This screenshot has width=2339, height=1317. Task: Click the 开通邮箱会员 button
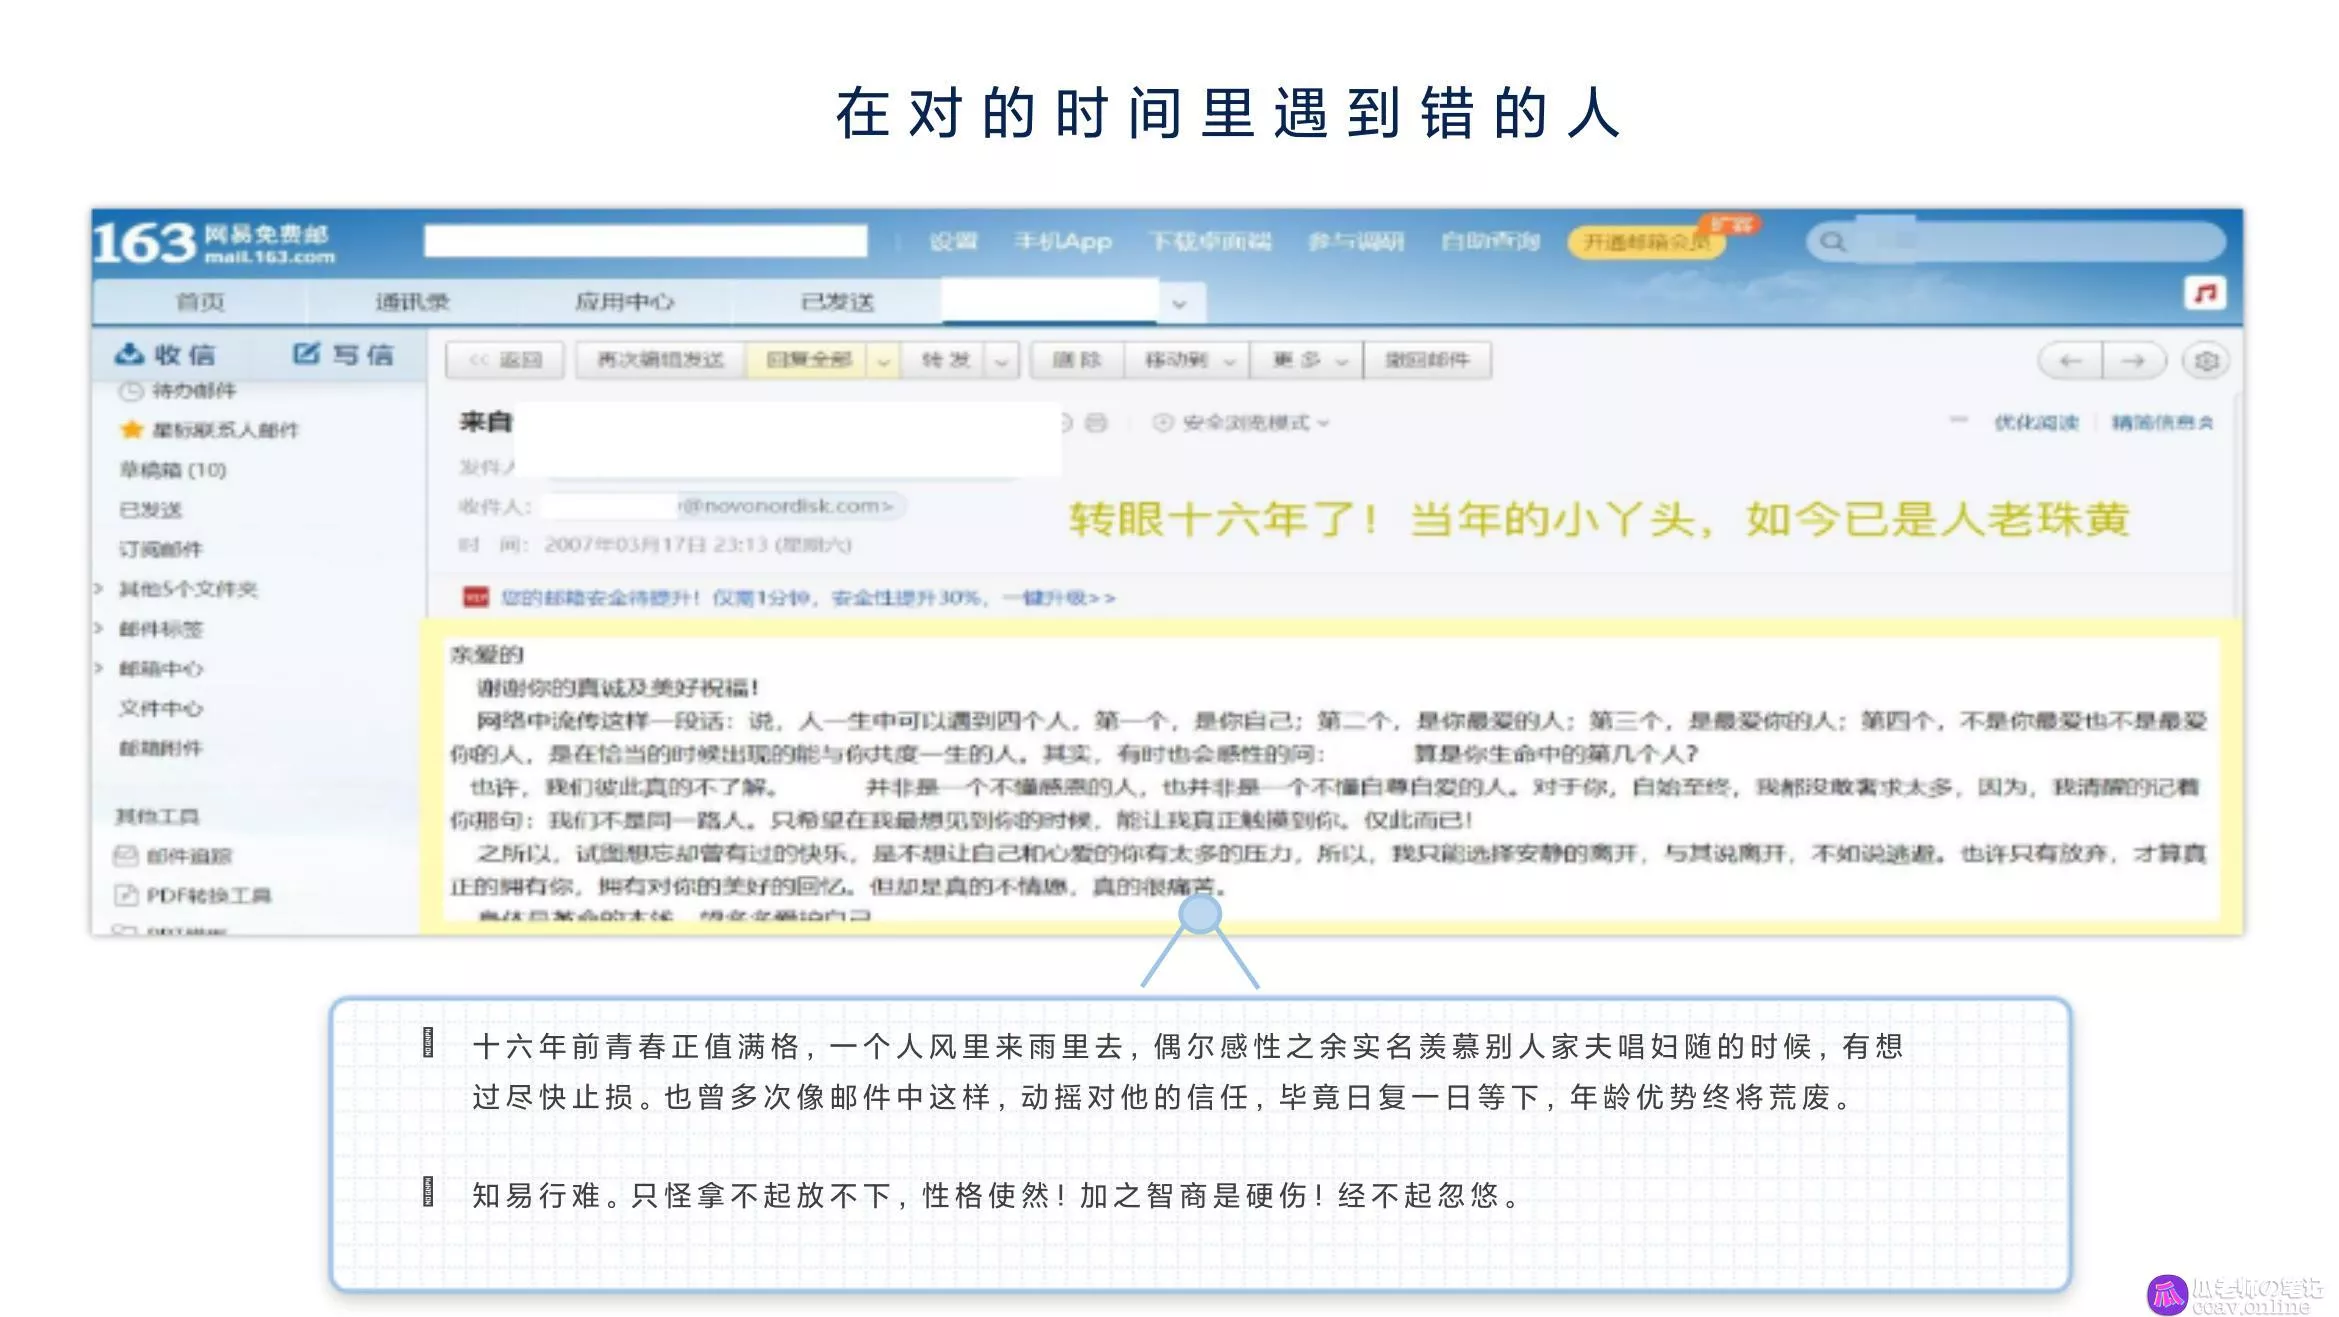tap(1646, 242)
